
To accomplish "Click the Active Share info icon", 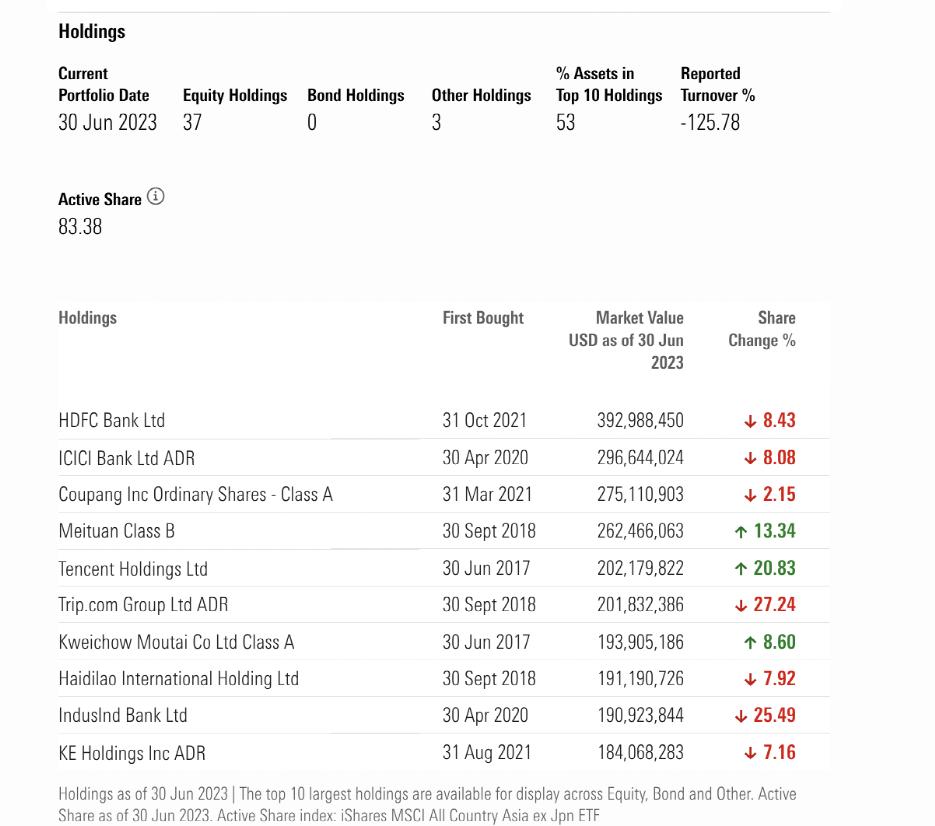I will [156, 196].
